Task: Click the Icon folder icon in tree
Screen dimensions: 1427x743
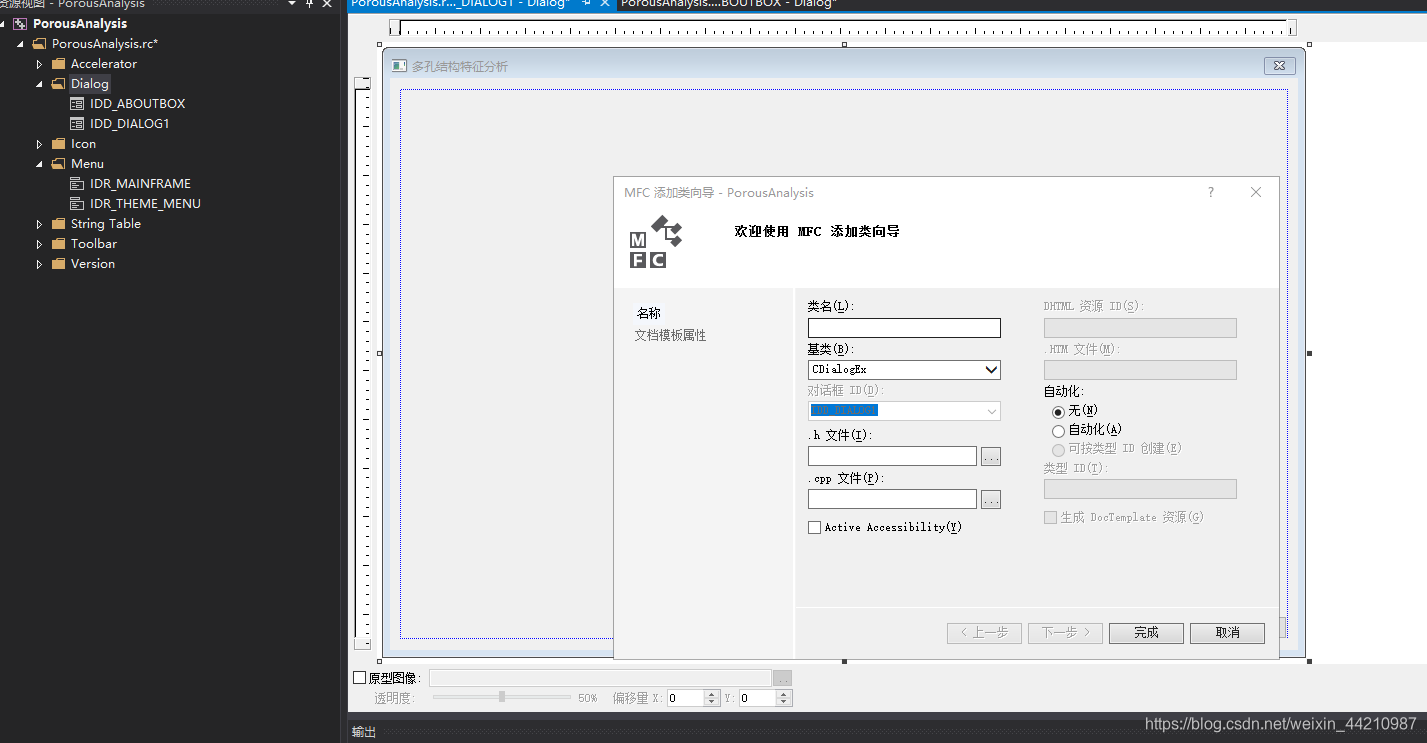Action: click(x=58, y=143)
